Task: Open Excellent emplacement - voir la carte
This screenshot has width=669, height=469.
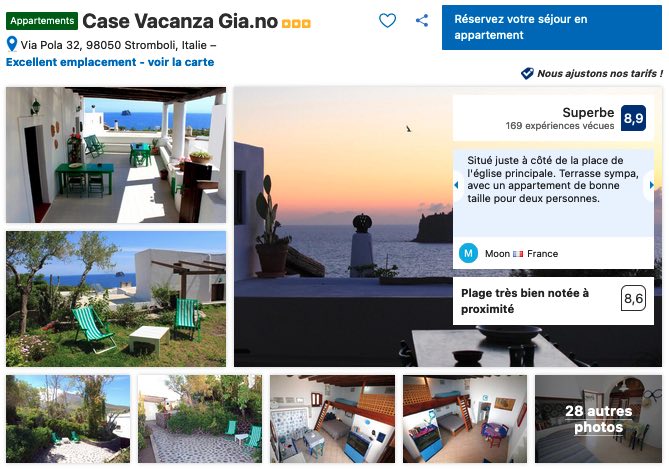Action: [x=110, y=62]
